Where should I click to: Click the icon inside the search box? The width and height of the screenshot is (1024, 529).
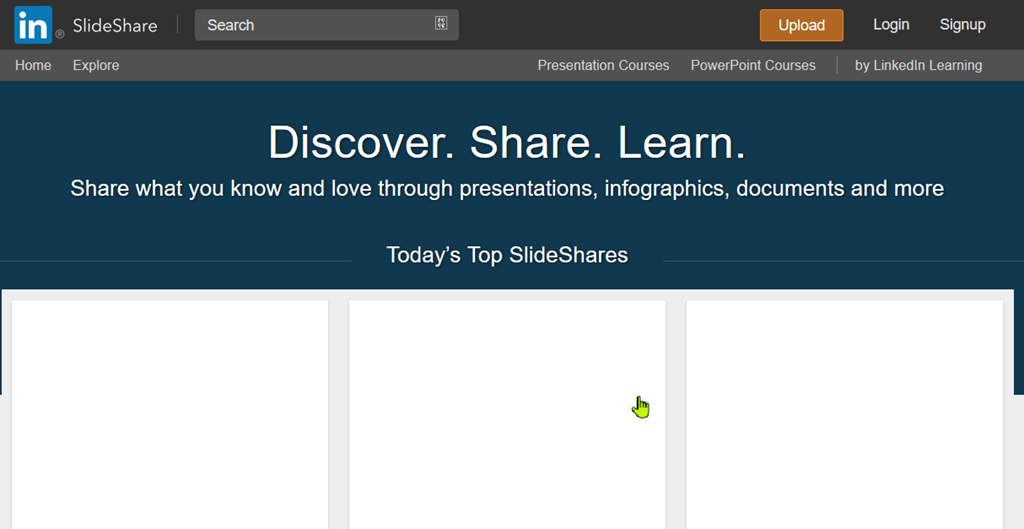pos(441,24)
